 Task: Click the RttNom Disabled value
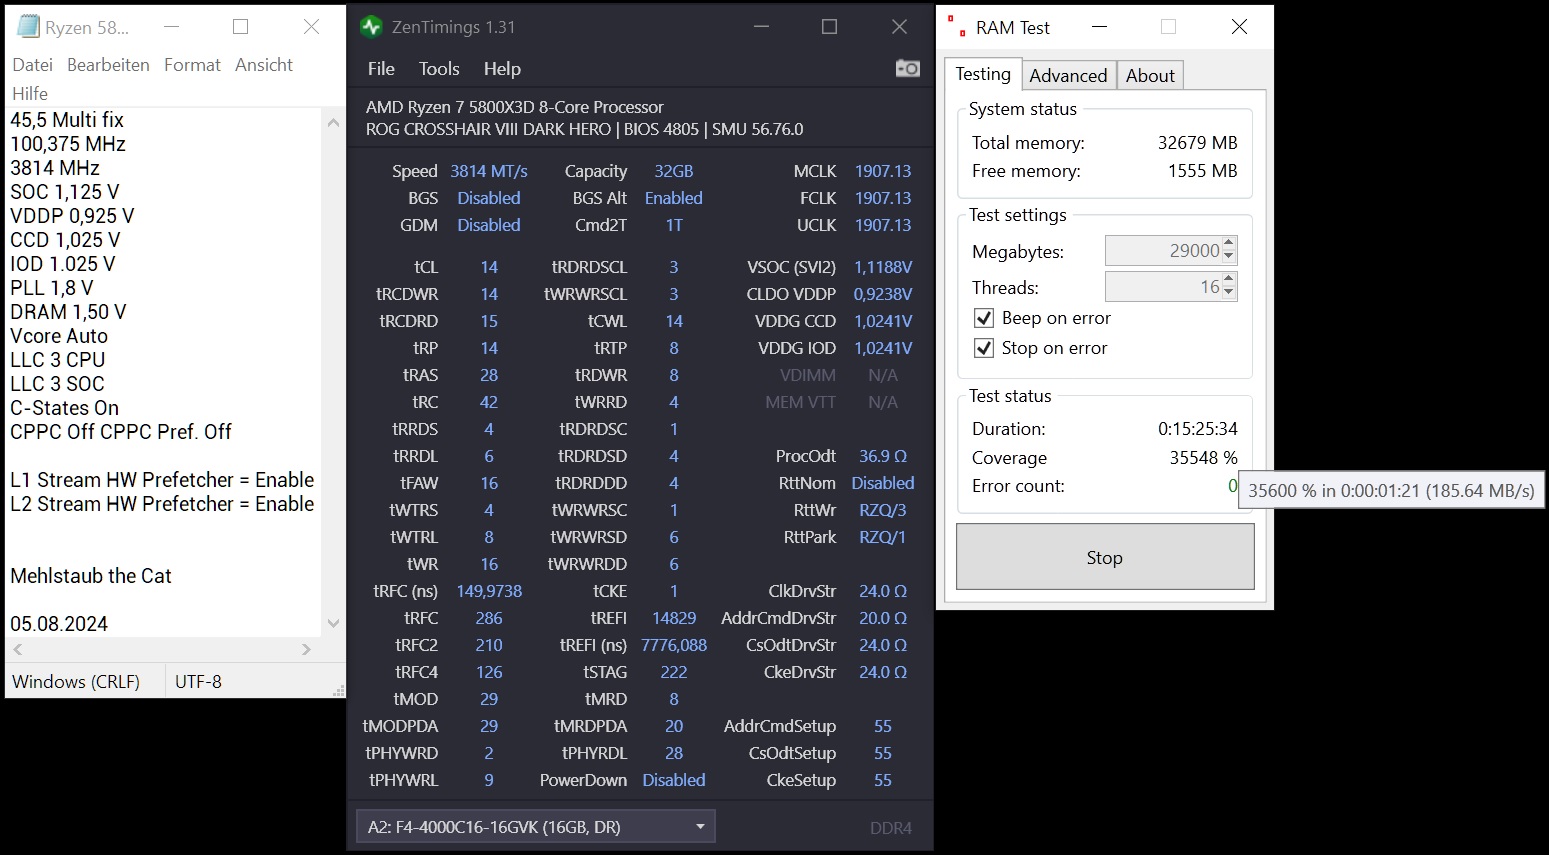883,483
